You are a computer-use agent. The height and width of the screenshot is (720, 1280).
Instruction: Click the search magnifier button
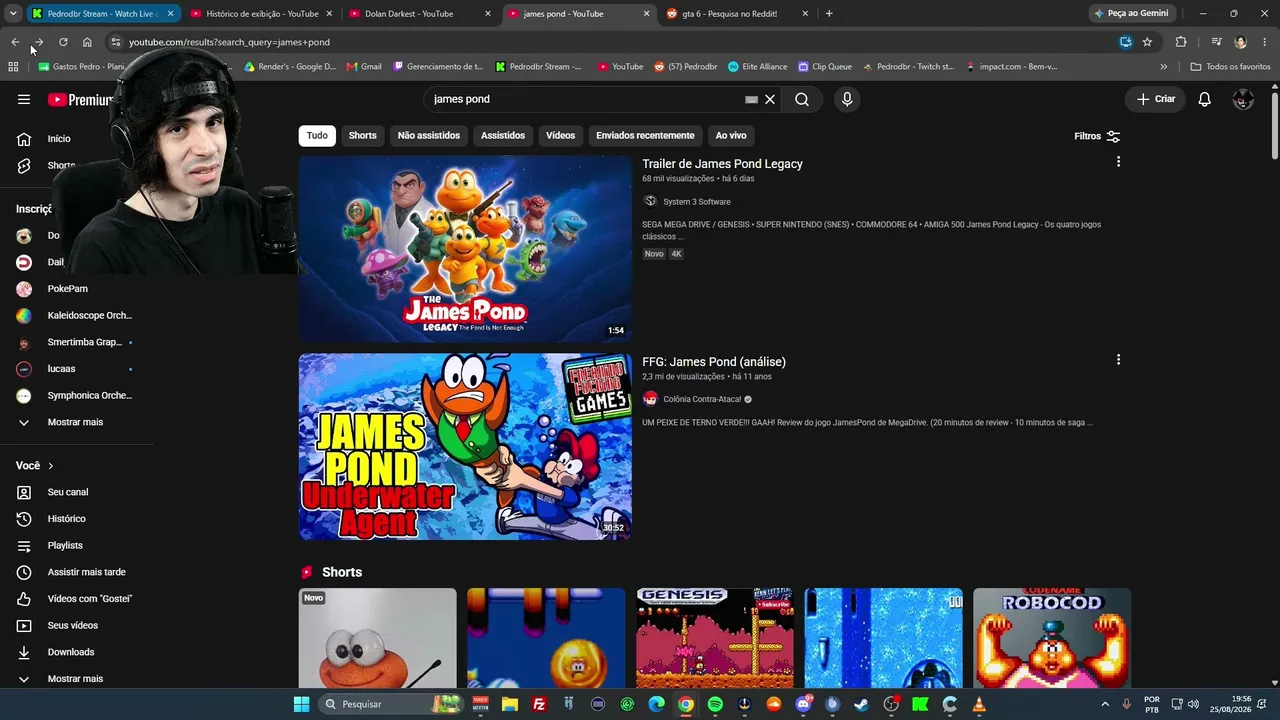[x=802, y=99]
